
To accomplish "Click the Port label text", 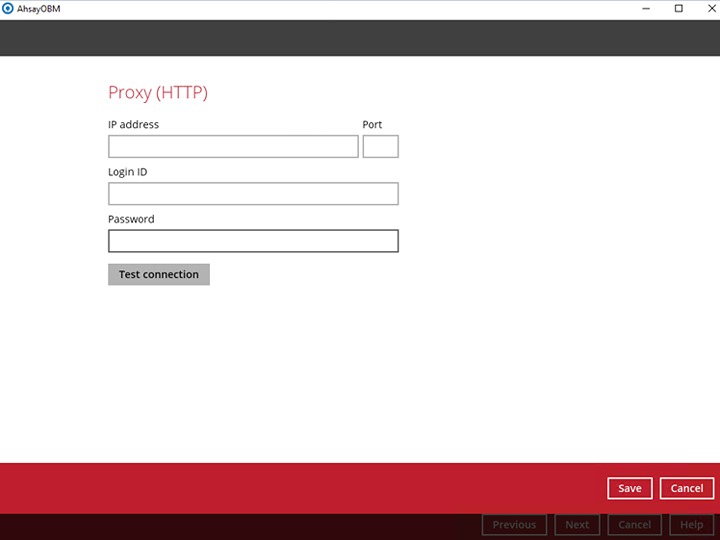I will click(372, 125).
